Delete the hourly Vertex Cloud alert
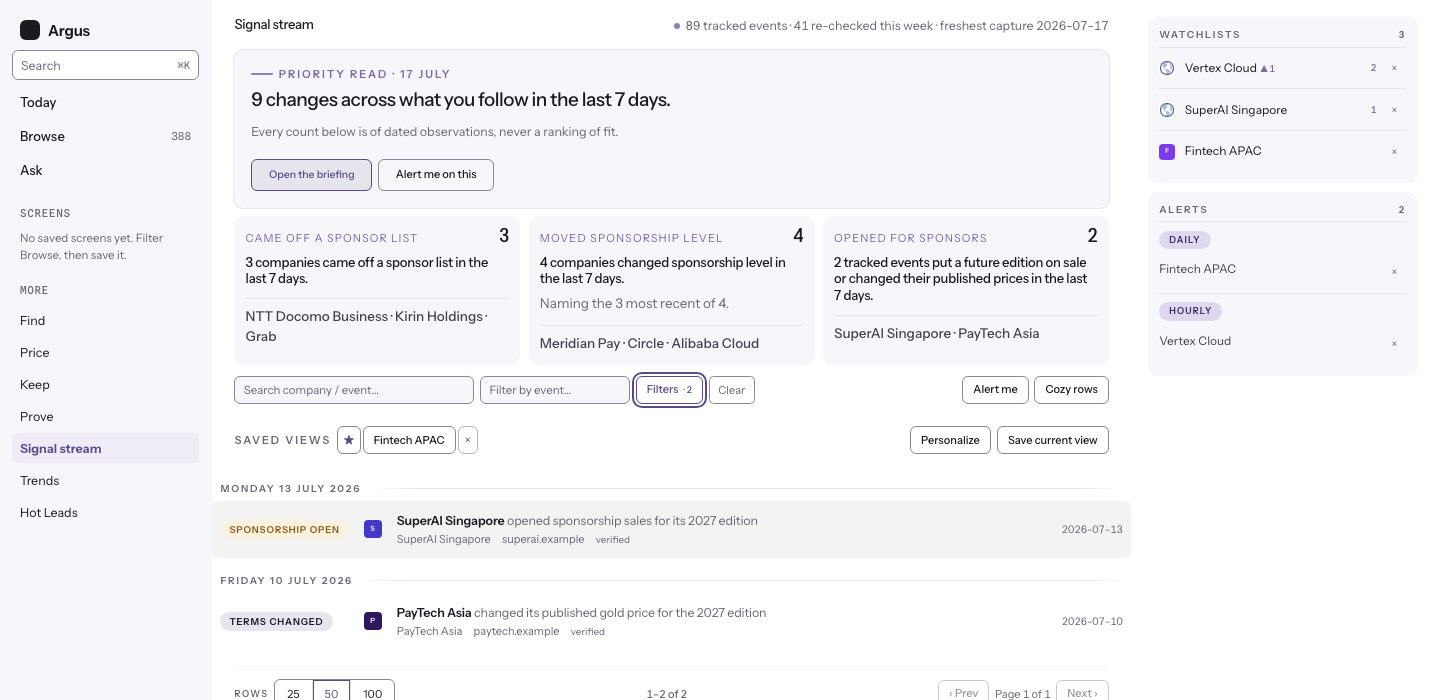1440x700 pixels. [1394, 343]
